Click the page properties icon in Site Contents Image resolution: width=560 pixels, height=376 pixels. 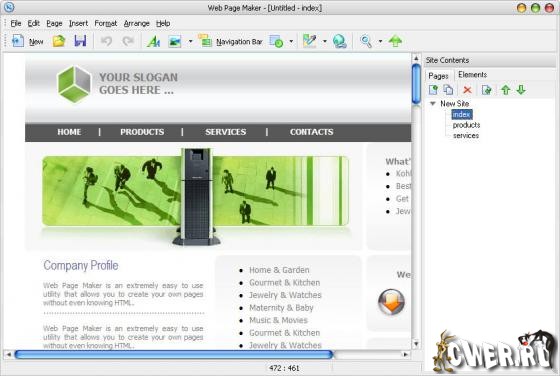point(487,90)
